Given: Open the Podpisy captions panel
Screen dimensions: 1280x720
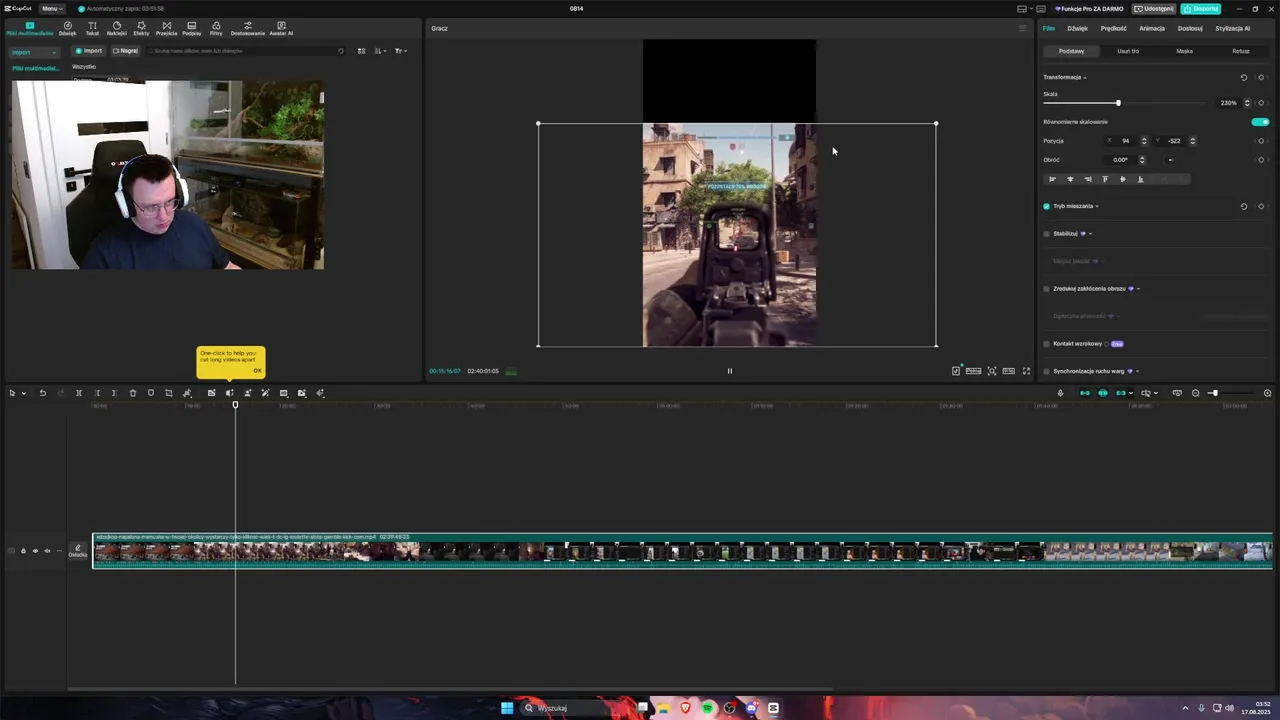Looking at the screenshot, I should 191,28.
